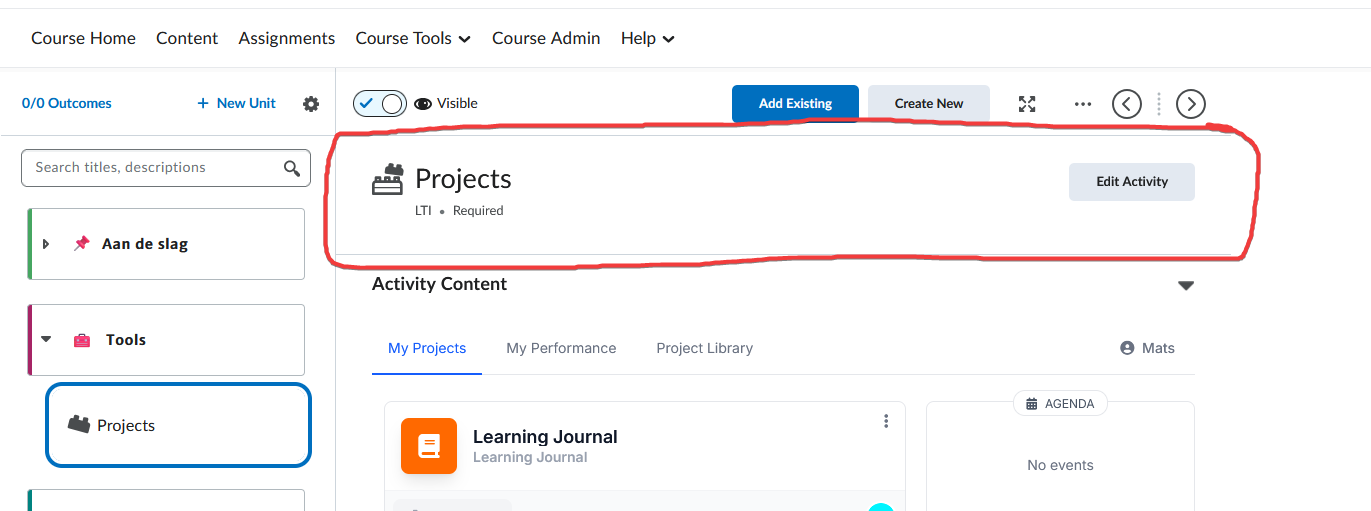1371x511 pixels.
Task: Go to next activity arrow
Action: 1191,104
